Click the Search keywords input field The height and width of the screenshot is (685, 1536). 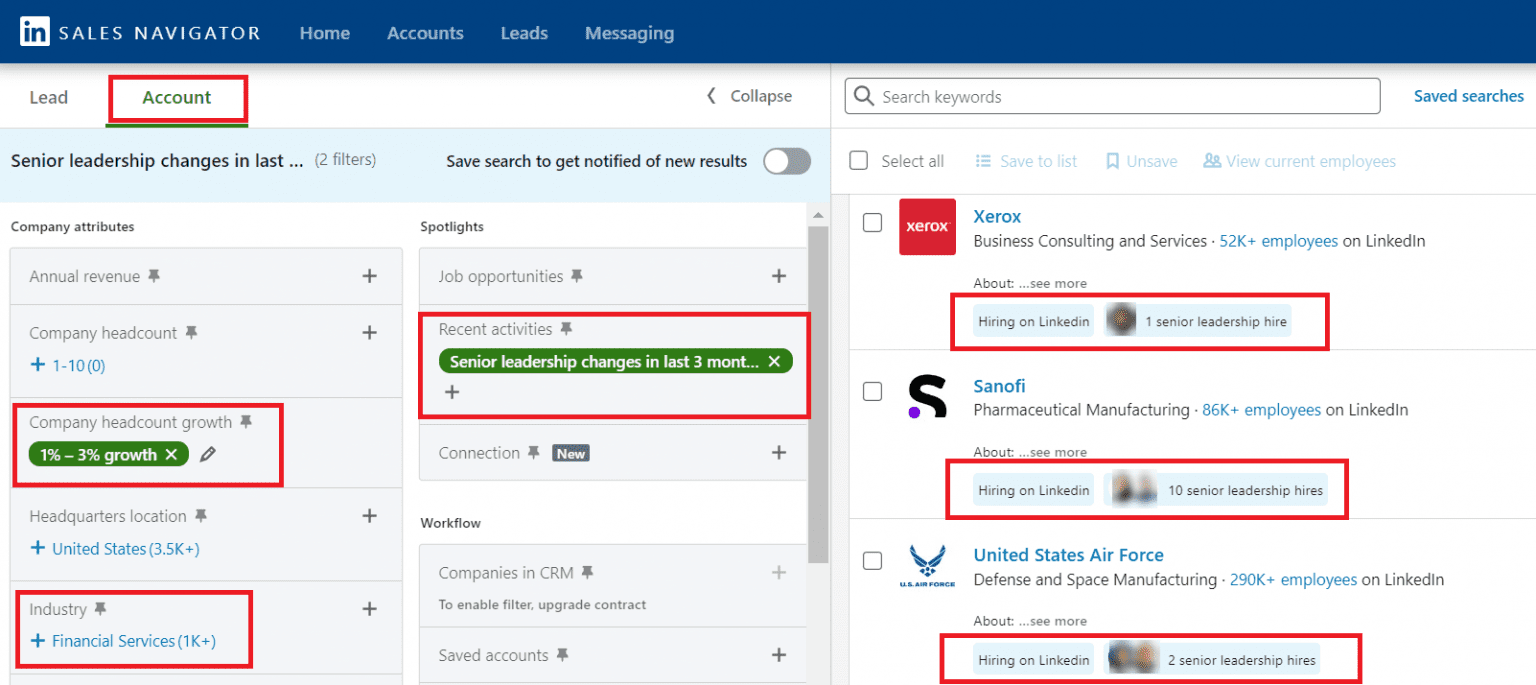click(1112, 97)
